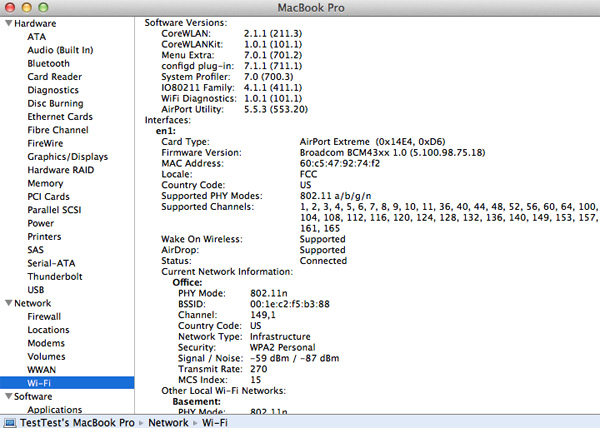Select WWAN under Network
Image resolution: width=600 pixels, height=428 pixels.
(41, 370)
